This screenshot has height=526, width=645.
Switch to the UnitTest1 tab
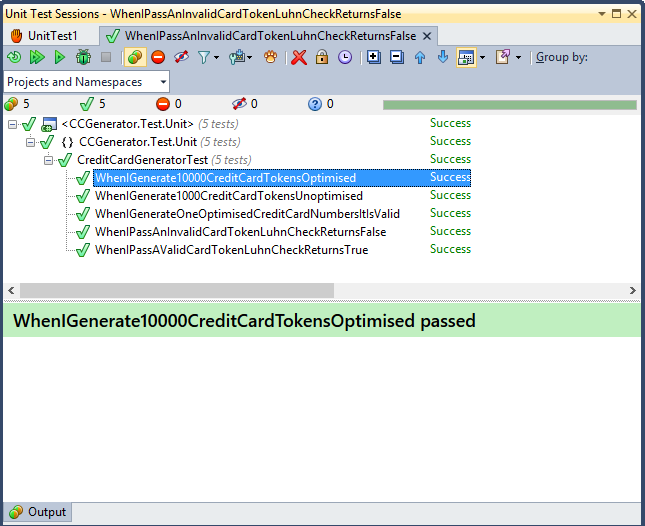tap(45, 35)
